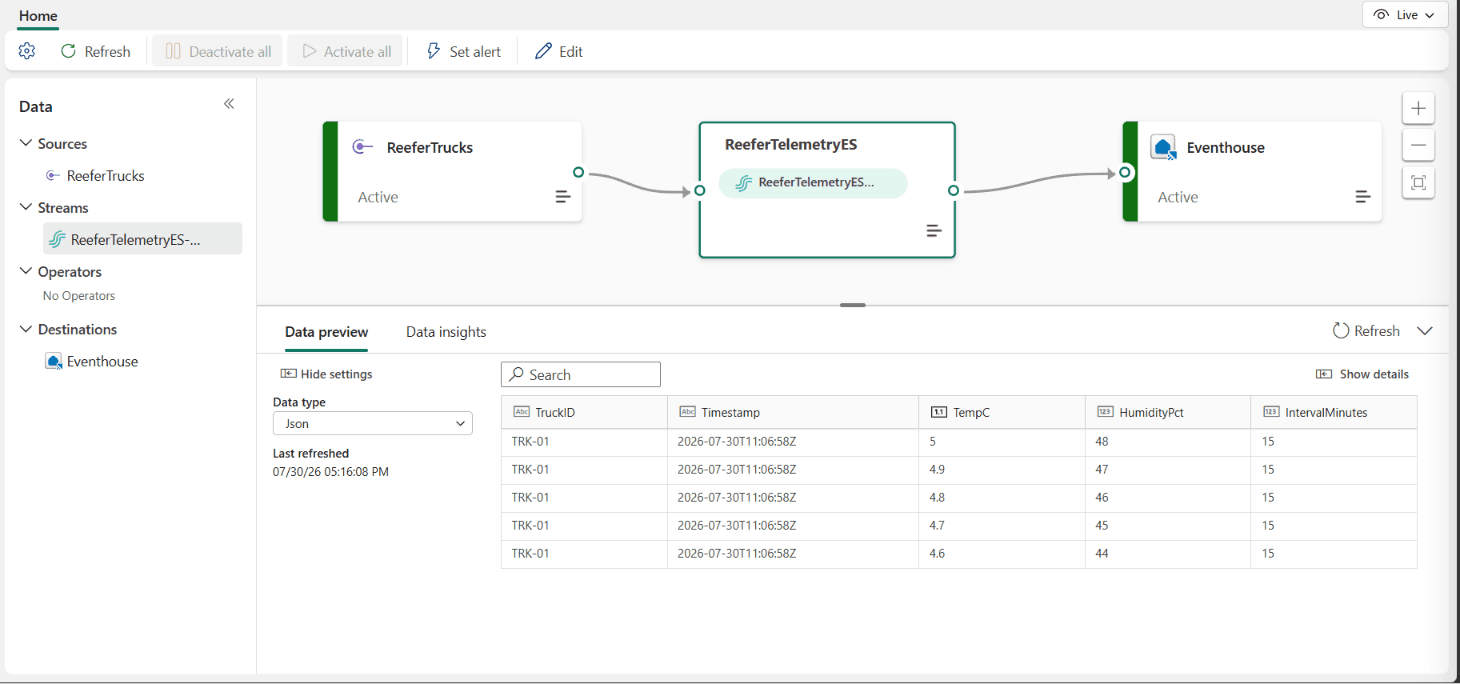The width and height of the screenshot is (1460, 684).
Task: Collapse the Streams section
Action: click(x=26, y=207)
